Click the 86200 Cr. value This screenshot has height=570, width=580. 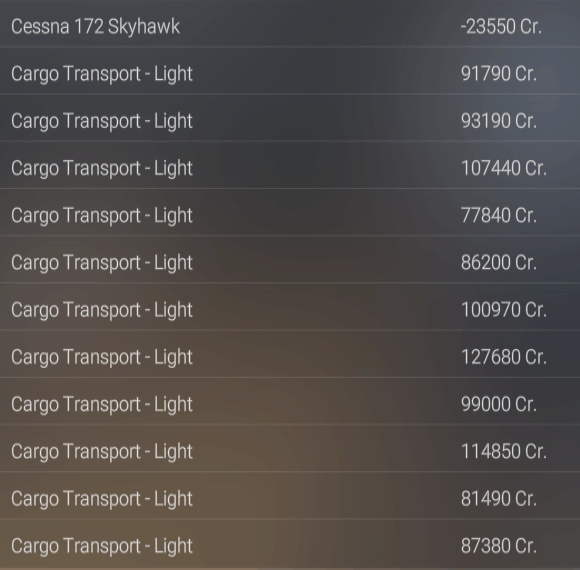499,263
